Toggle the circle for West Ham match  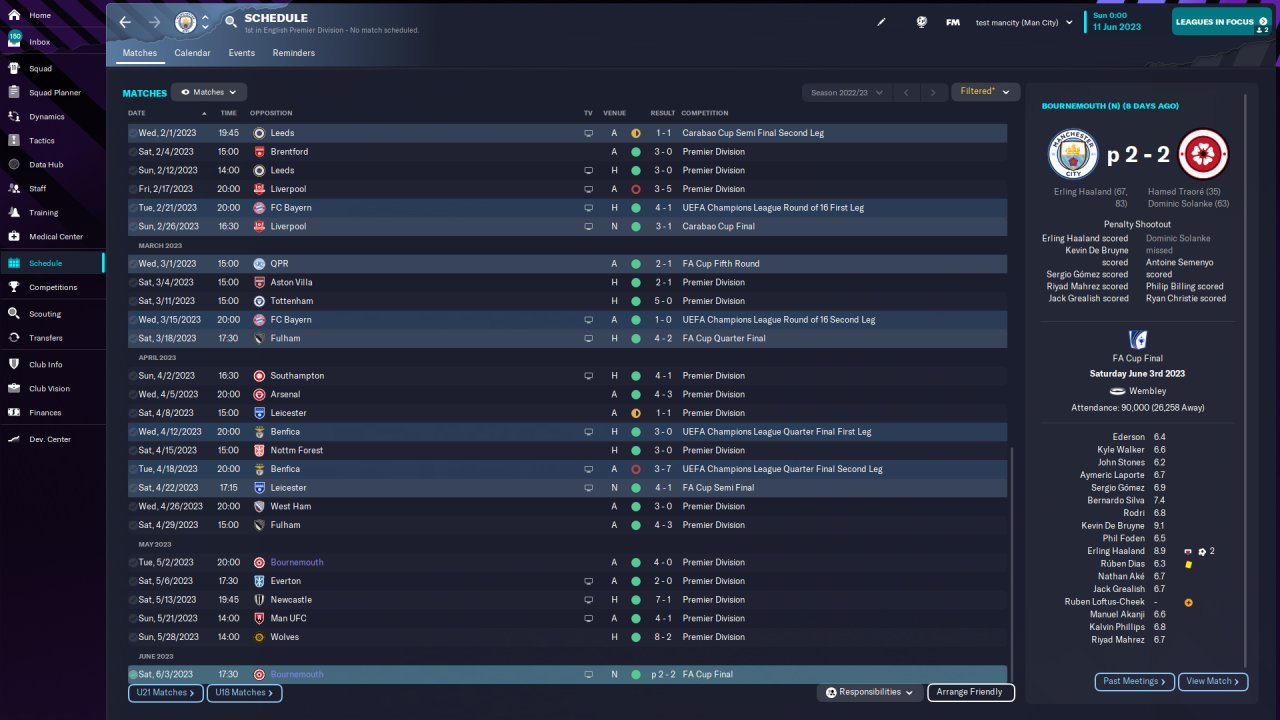pyautogui.click(x=134, y=507)
